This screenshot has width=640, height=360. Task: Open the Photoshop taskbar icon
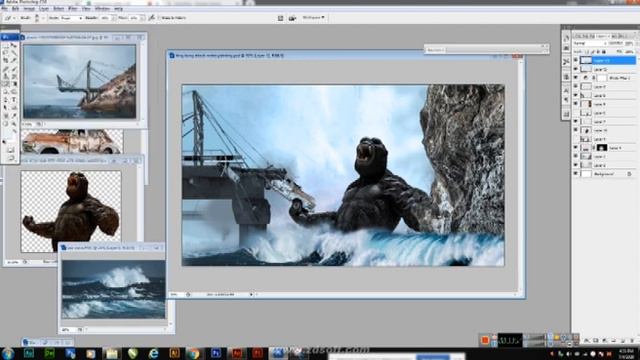216,353
